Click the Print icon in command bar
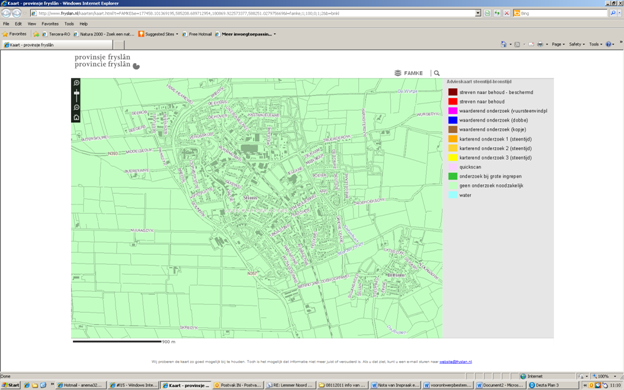624x390 pixels. click(540, 44)
